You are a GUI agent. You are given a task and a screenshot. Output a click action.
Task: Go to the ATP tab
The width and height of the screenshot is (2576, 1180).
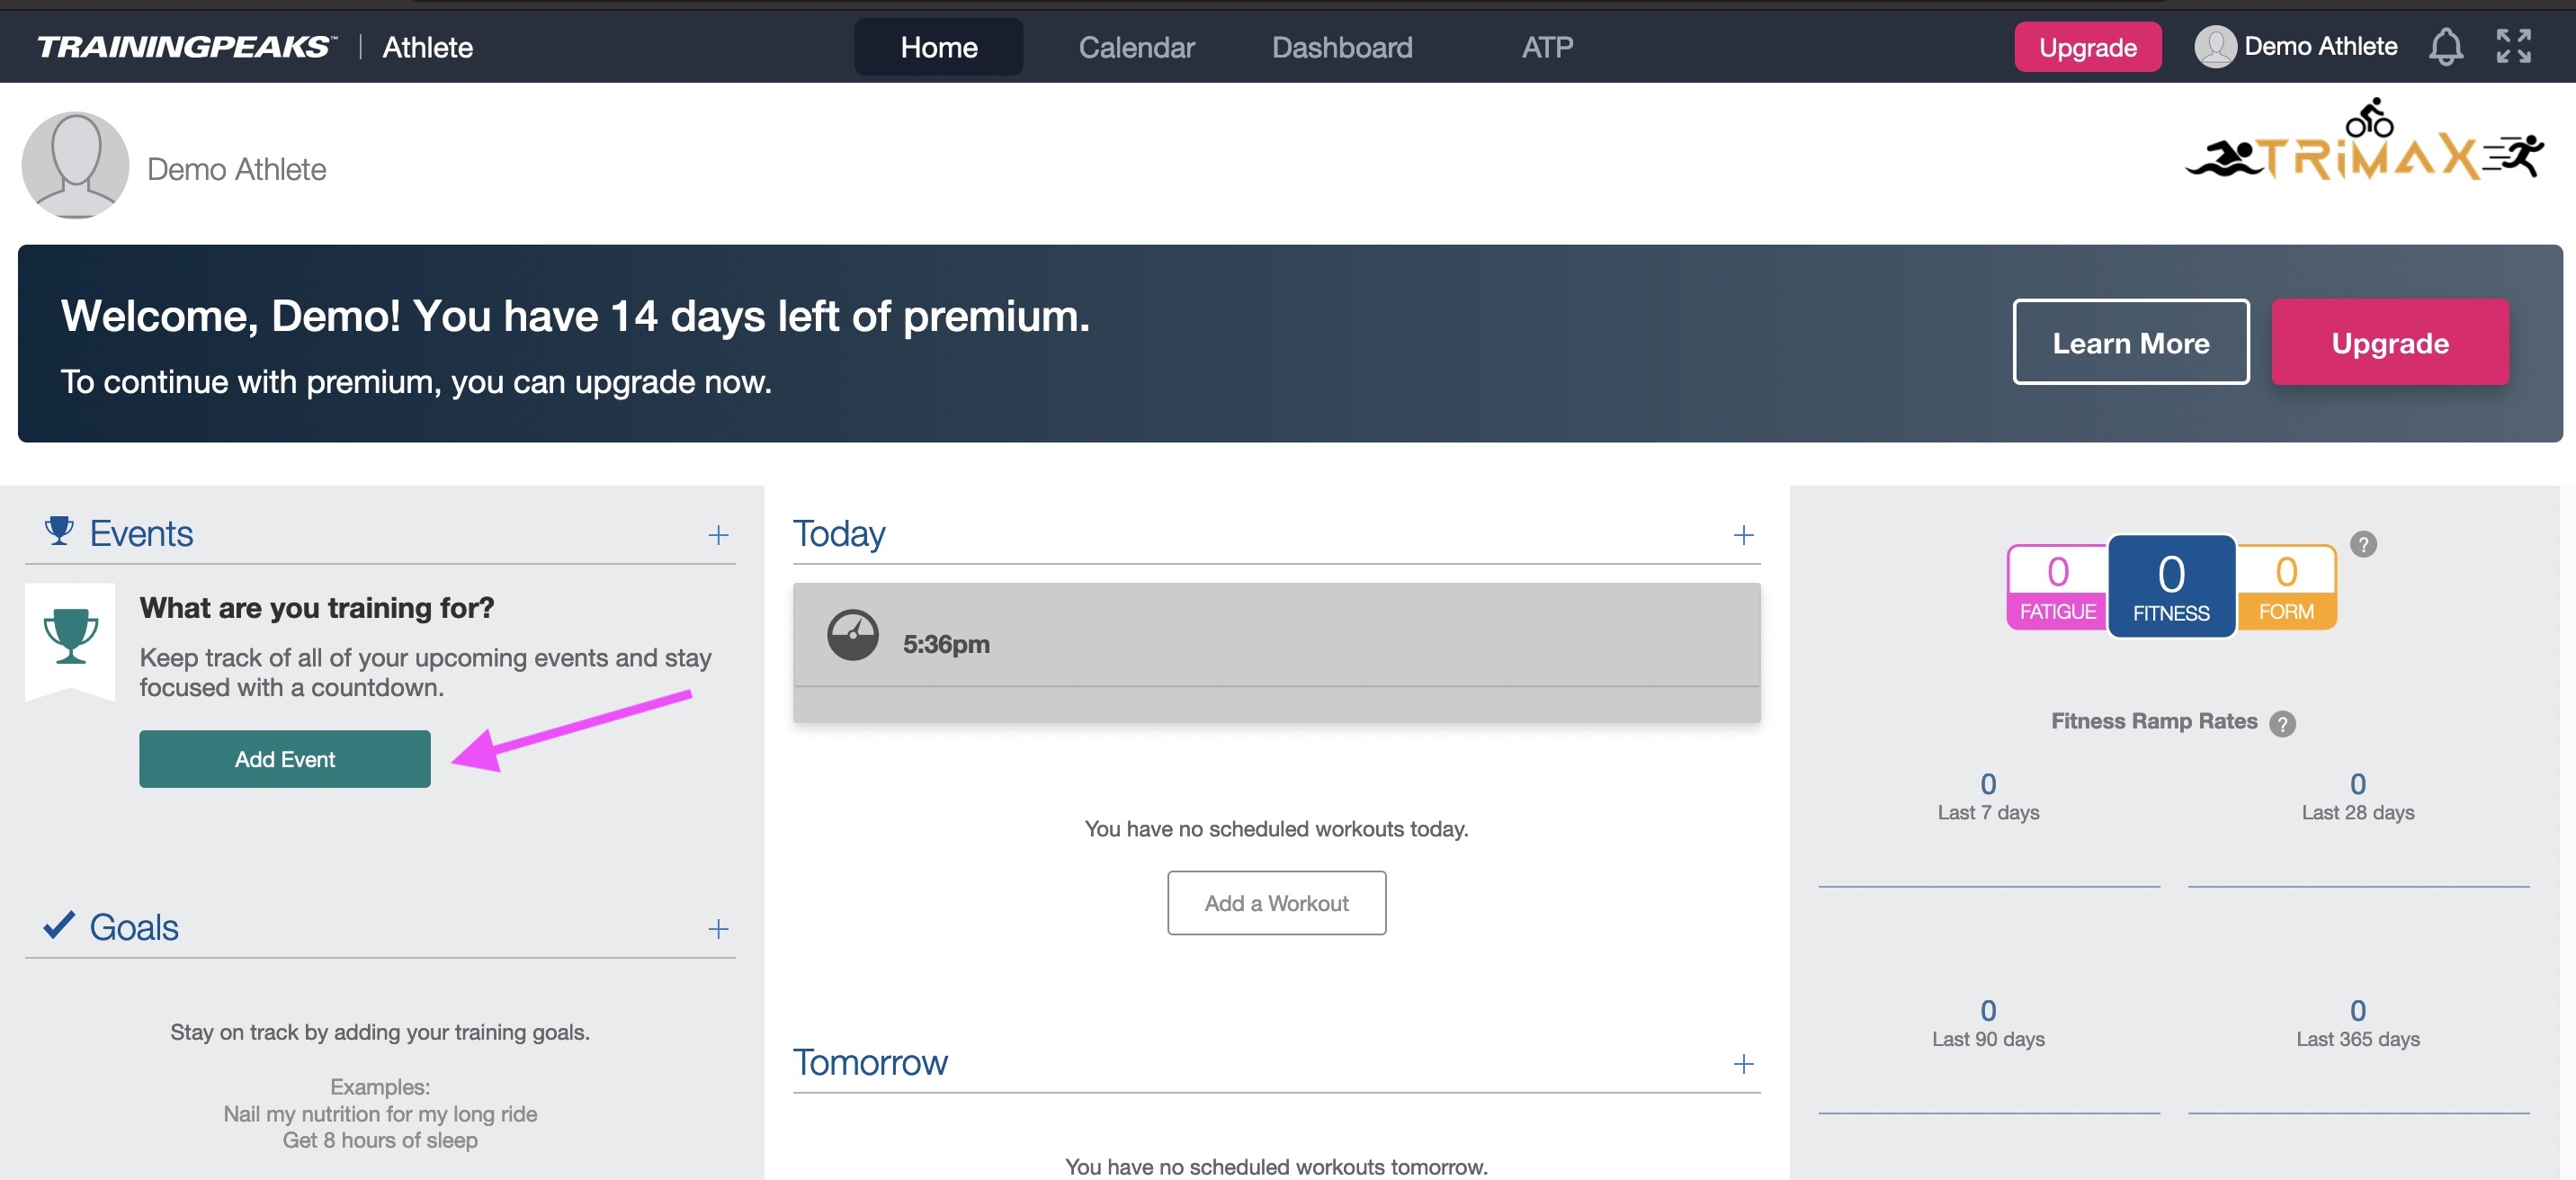1547,47
